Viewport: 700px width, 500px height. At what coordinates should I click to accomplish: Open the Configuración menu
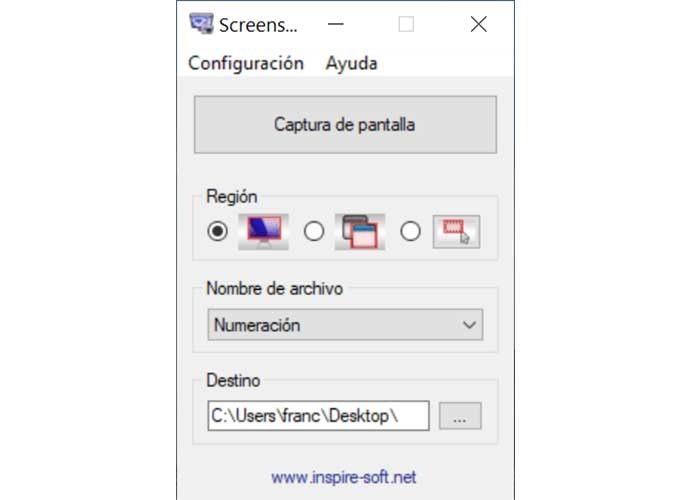pyautogui.click(x=246, y=63)
